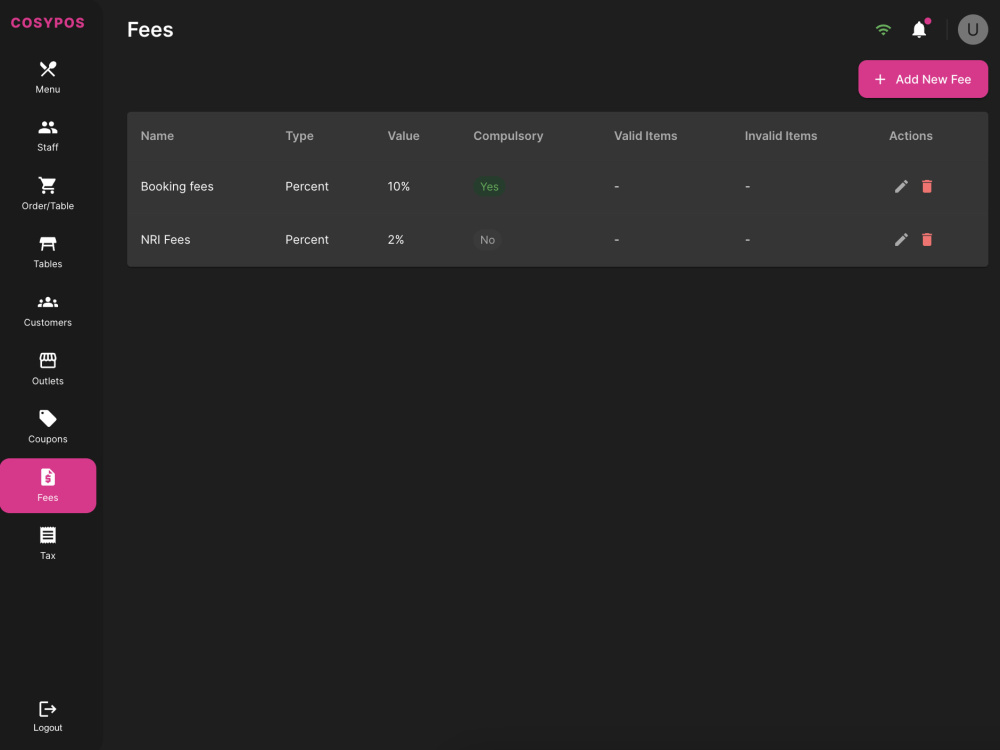Select the NRI Fees name cell

(x=166, y=240)
